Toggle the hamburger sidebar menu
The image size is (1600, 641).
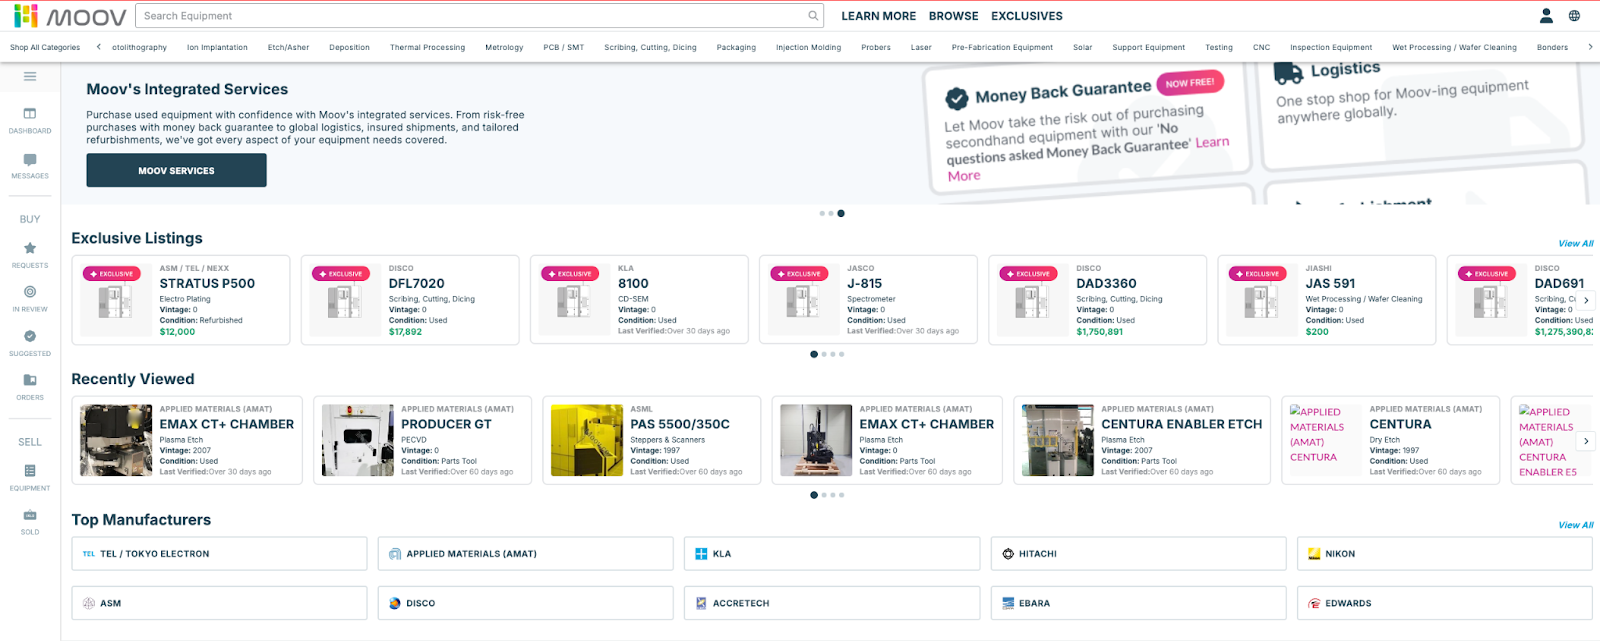[30, 76]
